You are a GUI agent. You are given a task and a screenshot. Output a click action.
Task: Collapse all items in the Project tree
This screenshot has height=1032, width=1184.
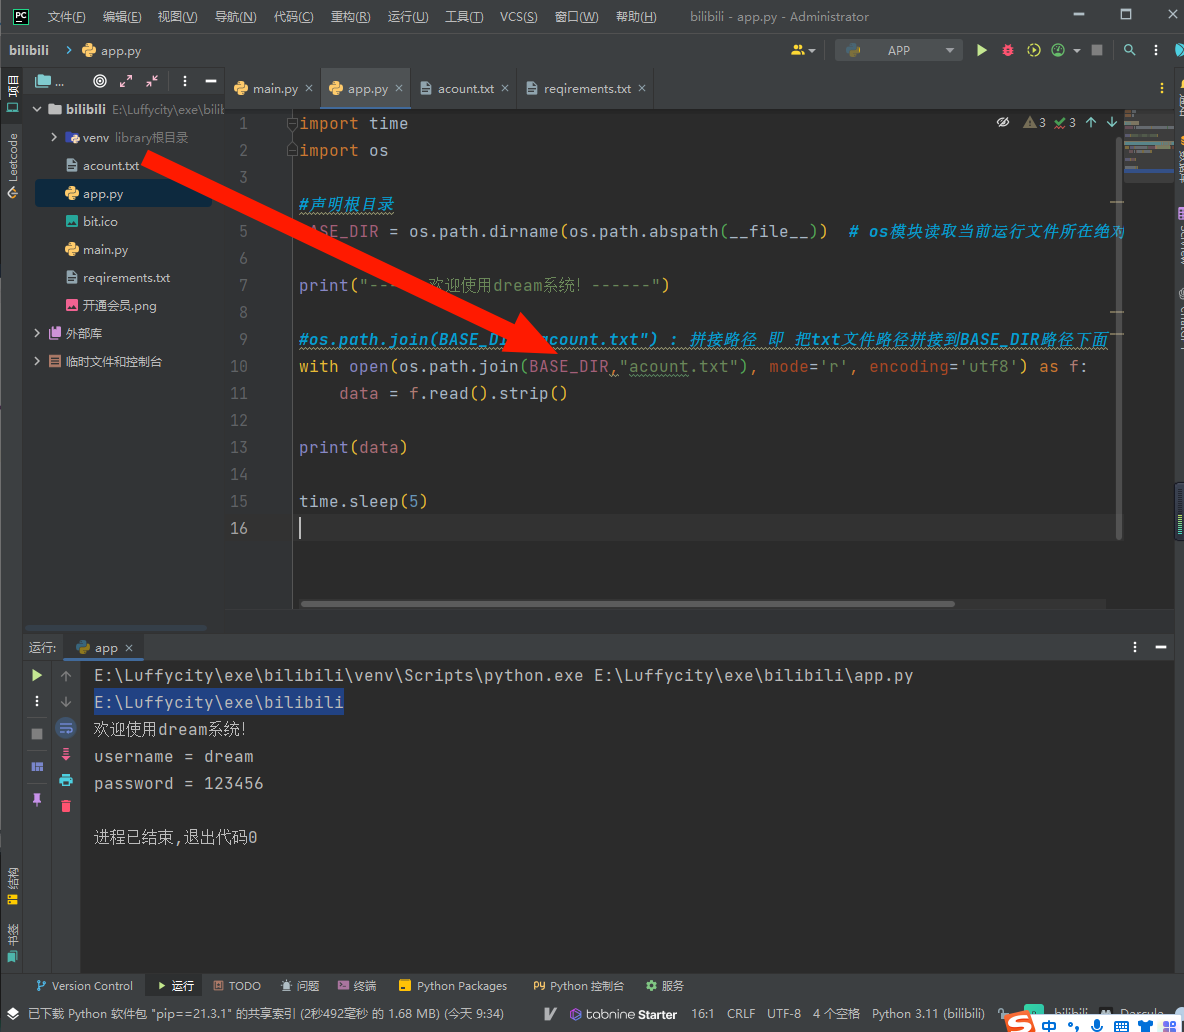pyautogui.click(x=152, y=82)
